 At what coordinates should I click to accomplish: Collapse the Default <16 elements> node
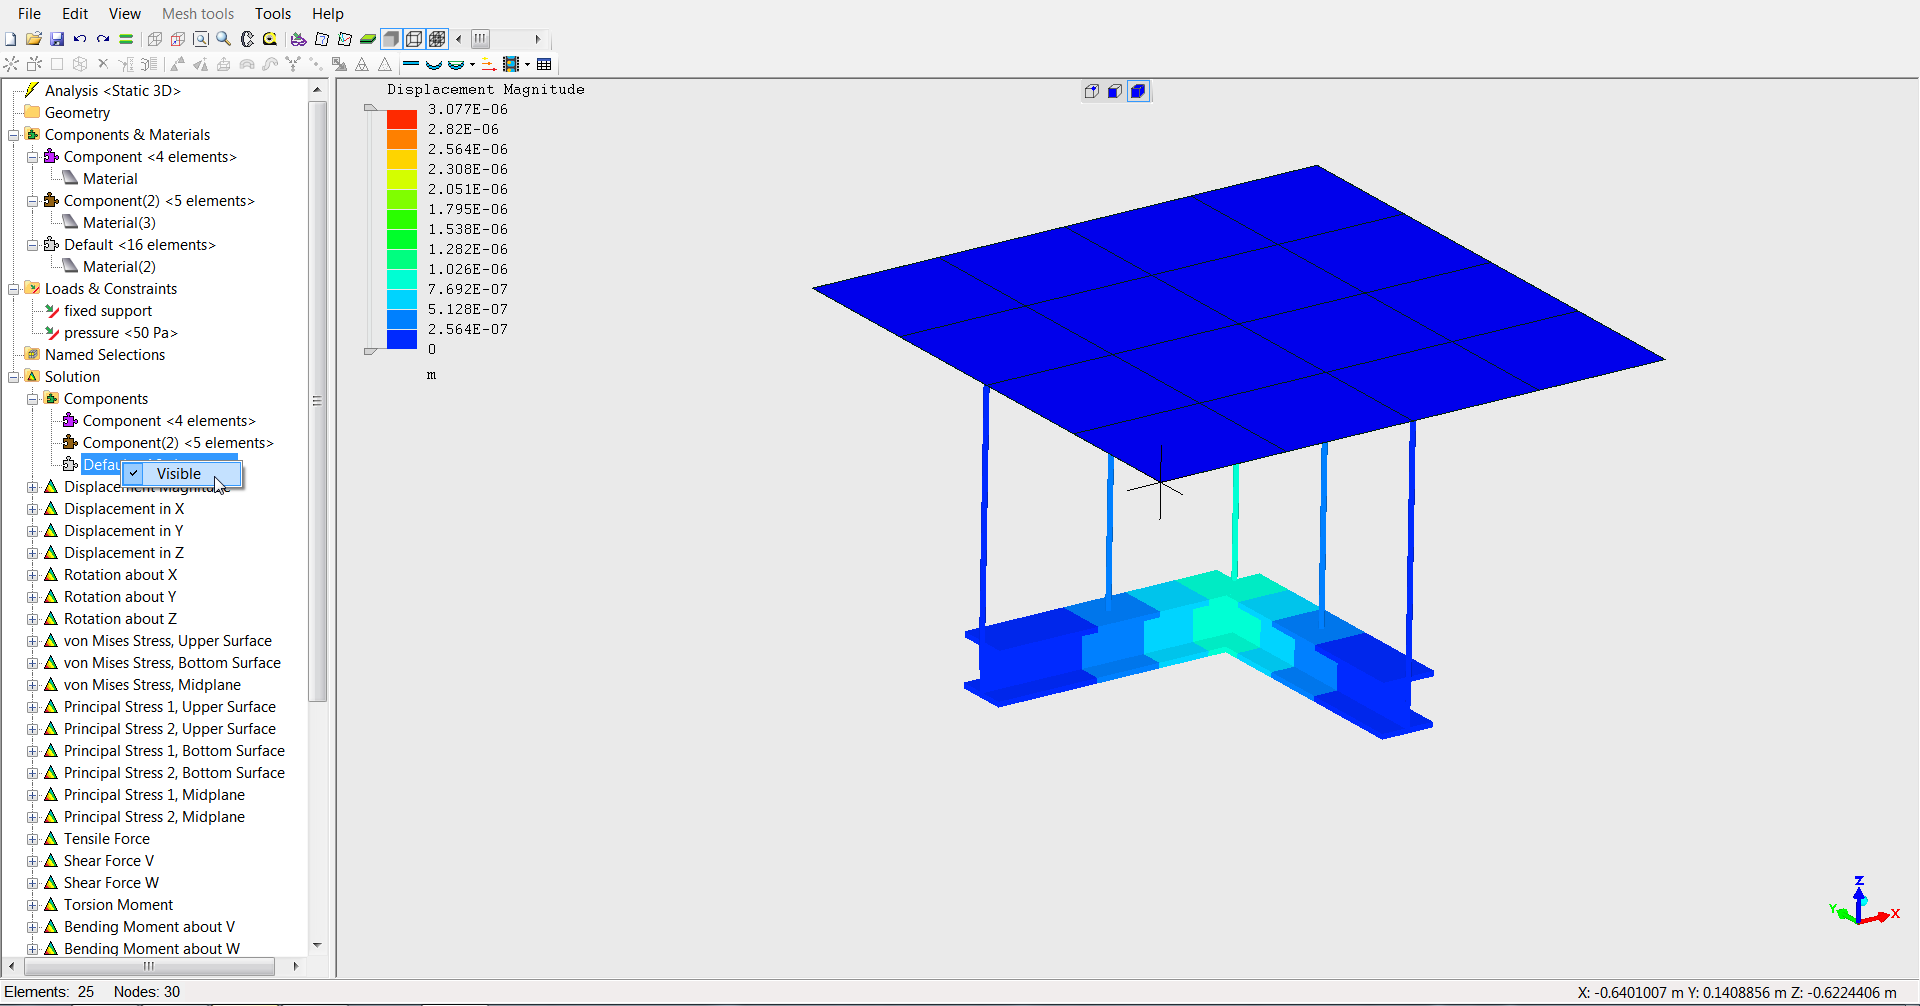(x=33, y=245)
